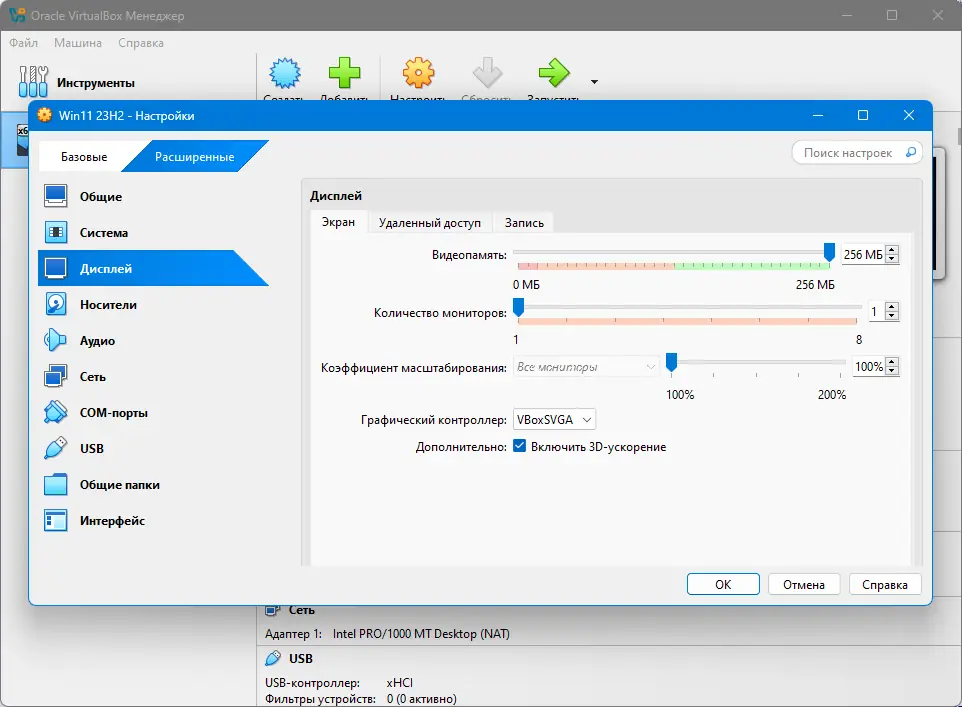Click the Отмена button

[x=804, y=584]
